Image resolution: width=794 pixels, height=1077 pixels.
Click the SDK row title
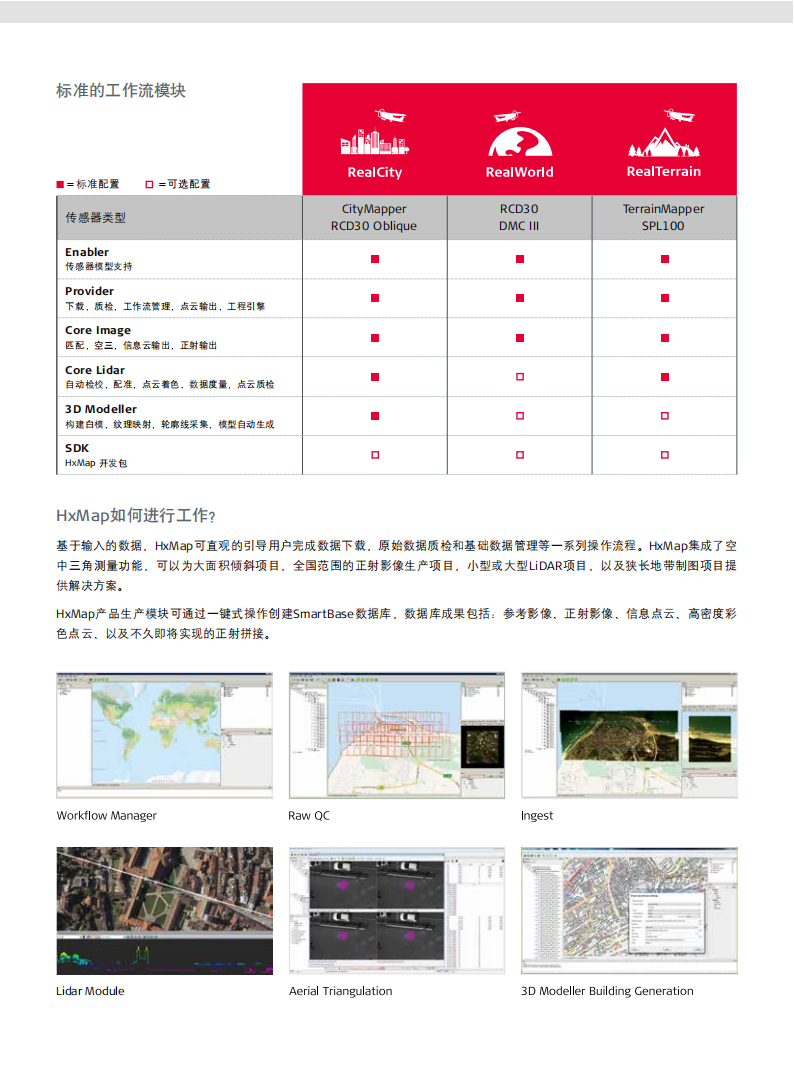click(77, 448)
